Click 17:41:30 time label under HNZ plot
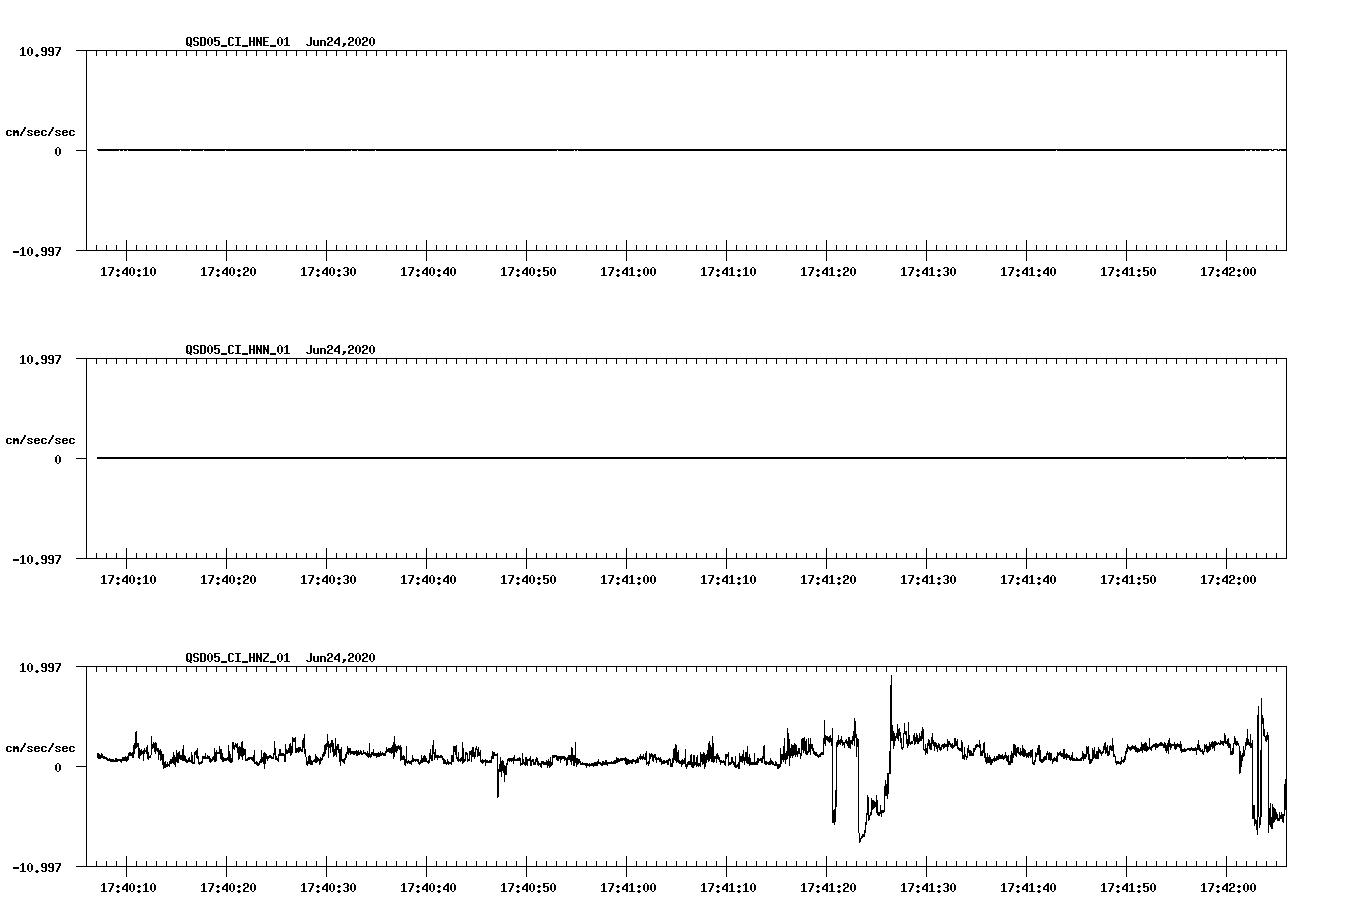Screen dimensions: 1358x924 pyautogui.click(x=928, y=887)
